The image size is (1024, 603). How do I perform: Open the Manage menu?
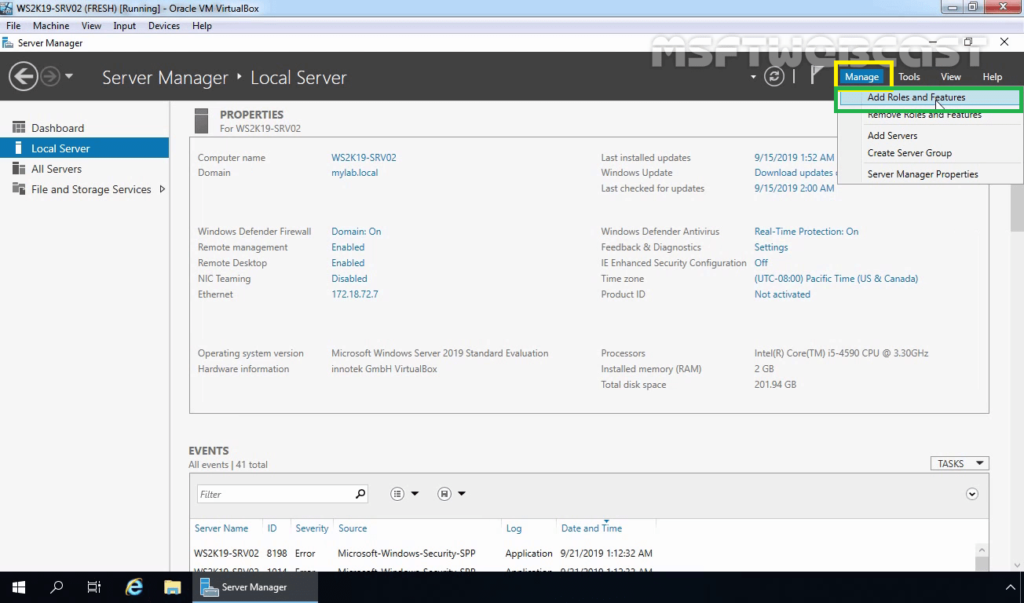pyautogui.click(x=861, y=76)
